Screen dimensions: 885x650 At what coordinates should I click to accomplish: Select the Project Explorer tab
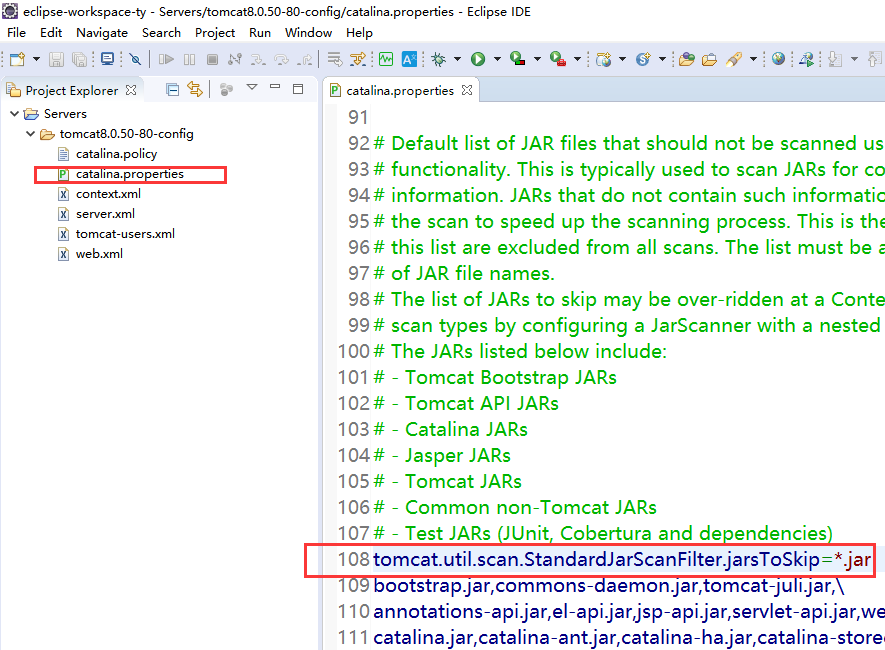[x=72, y=90]
